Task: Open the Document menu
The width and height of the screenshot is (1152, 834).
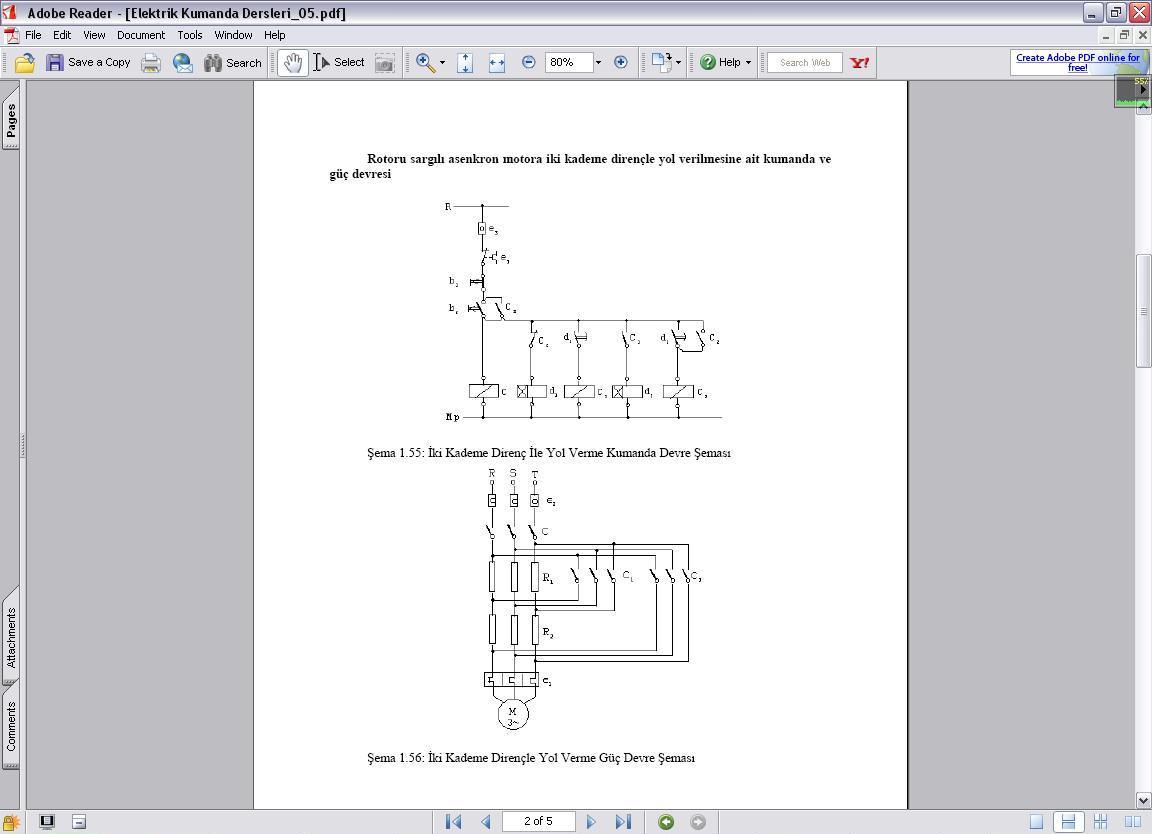Action: point(140,35)
